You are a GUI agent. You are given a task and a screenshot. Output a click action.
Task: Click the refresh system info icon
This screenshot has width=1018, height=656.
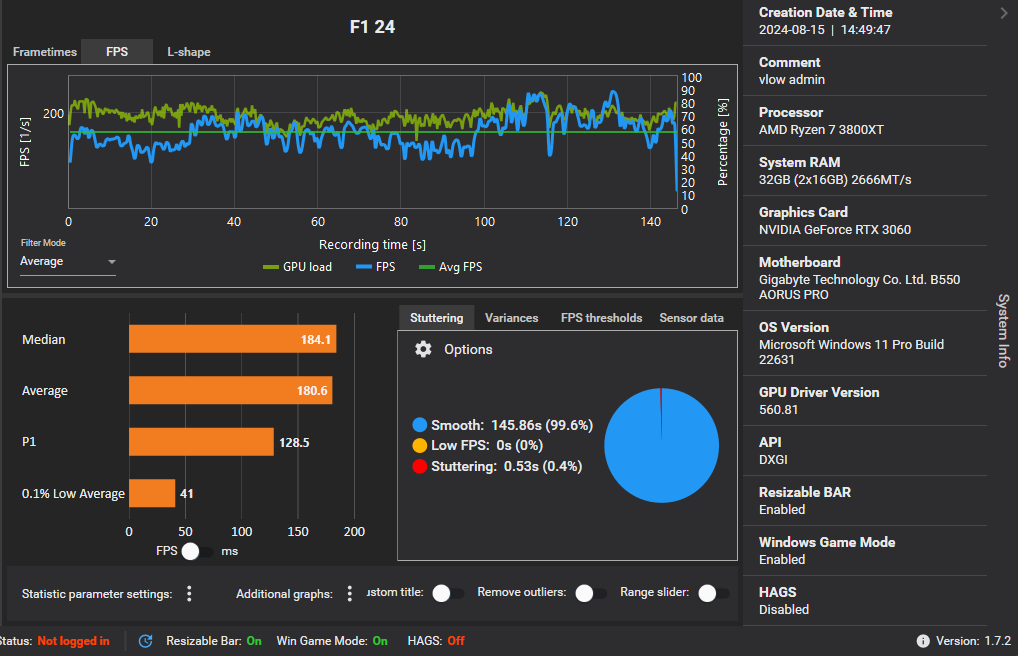coord(145,641)
